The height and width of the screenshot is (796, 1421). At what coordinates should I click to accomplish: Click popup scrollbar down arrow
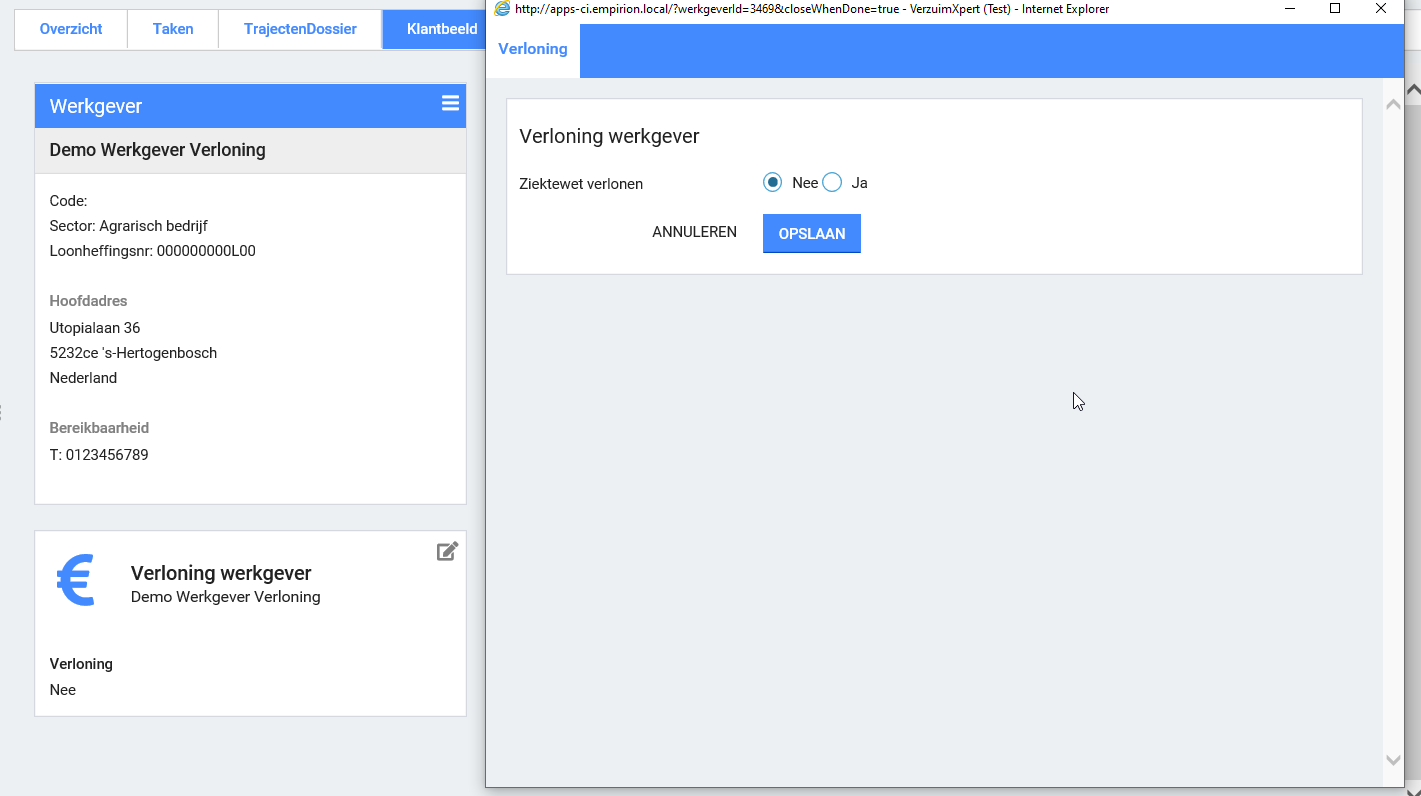click(1393, 760)
